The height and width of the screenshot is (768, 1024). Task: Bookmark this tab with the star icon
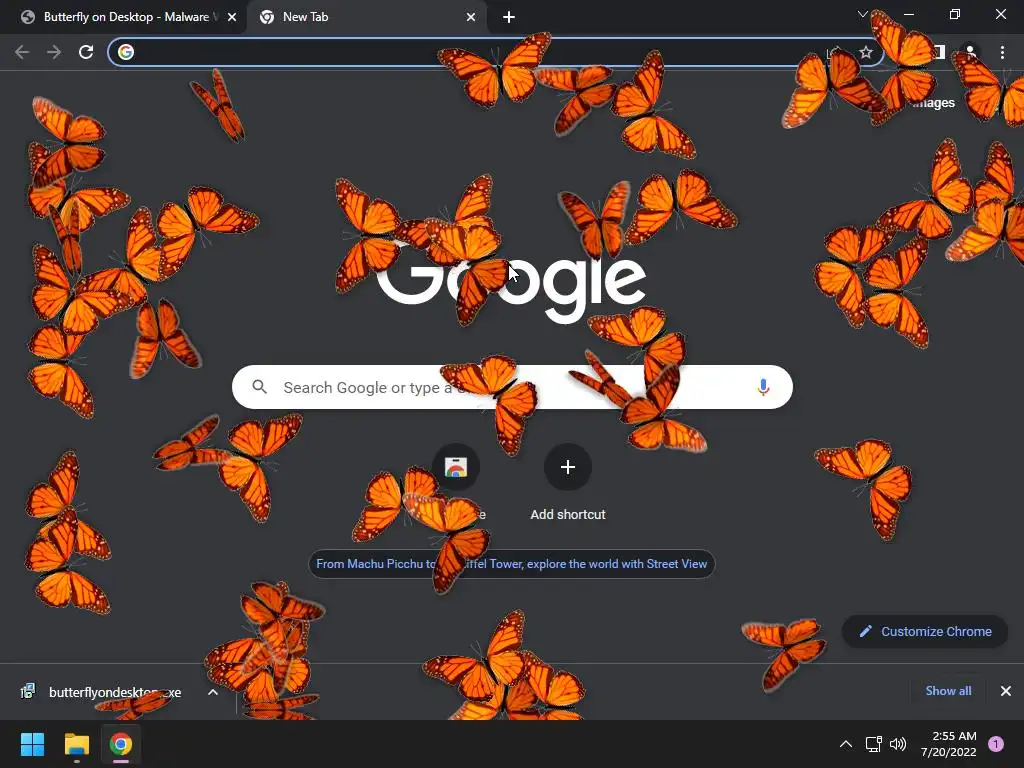click(x=866, y=52)
